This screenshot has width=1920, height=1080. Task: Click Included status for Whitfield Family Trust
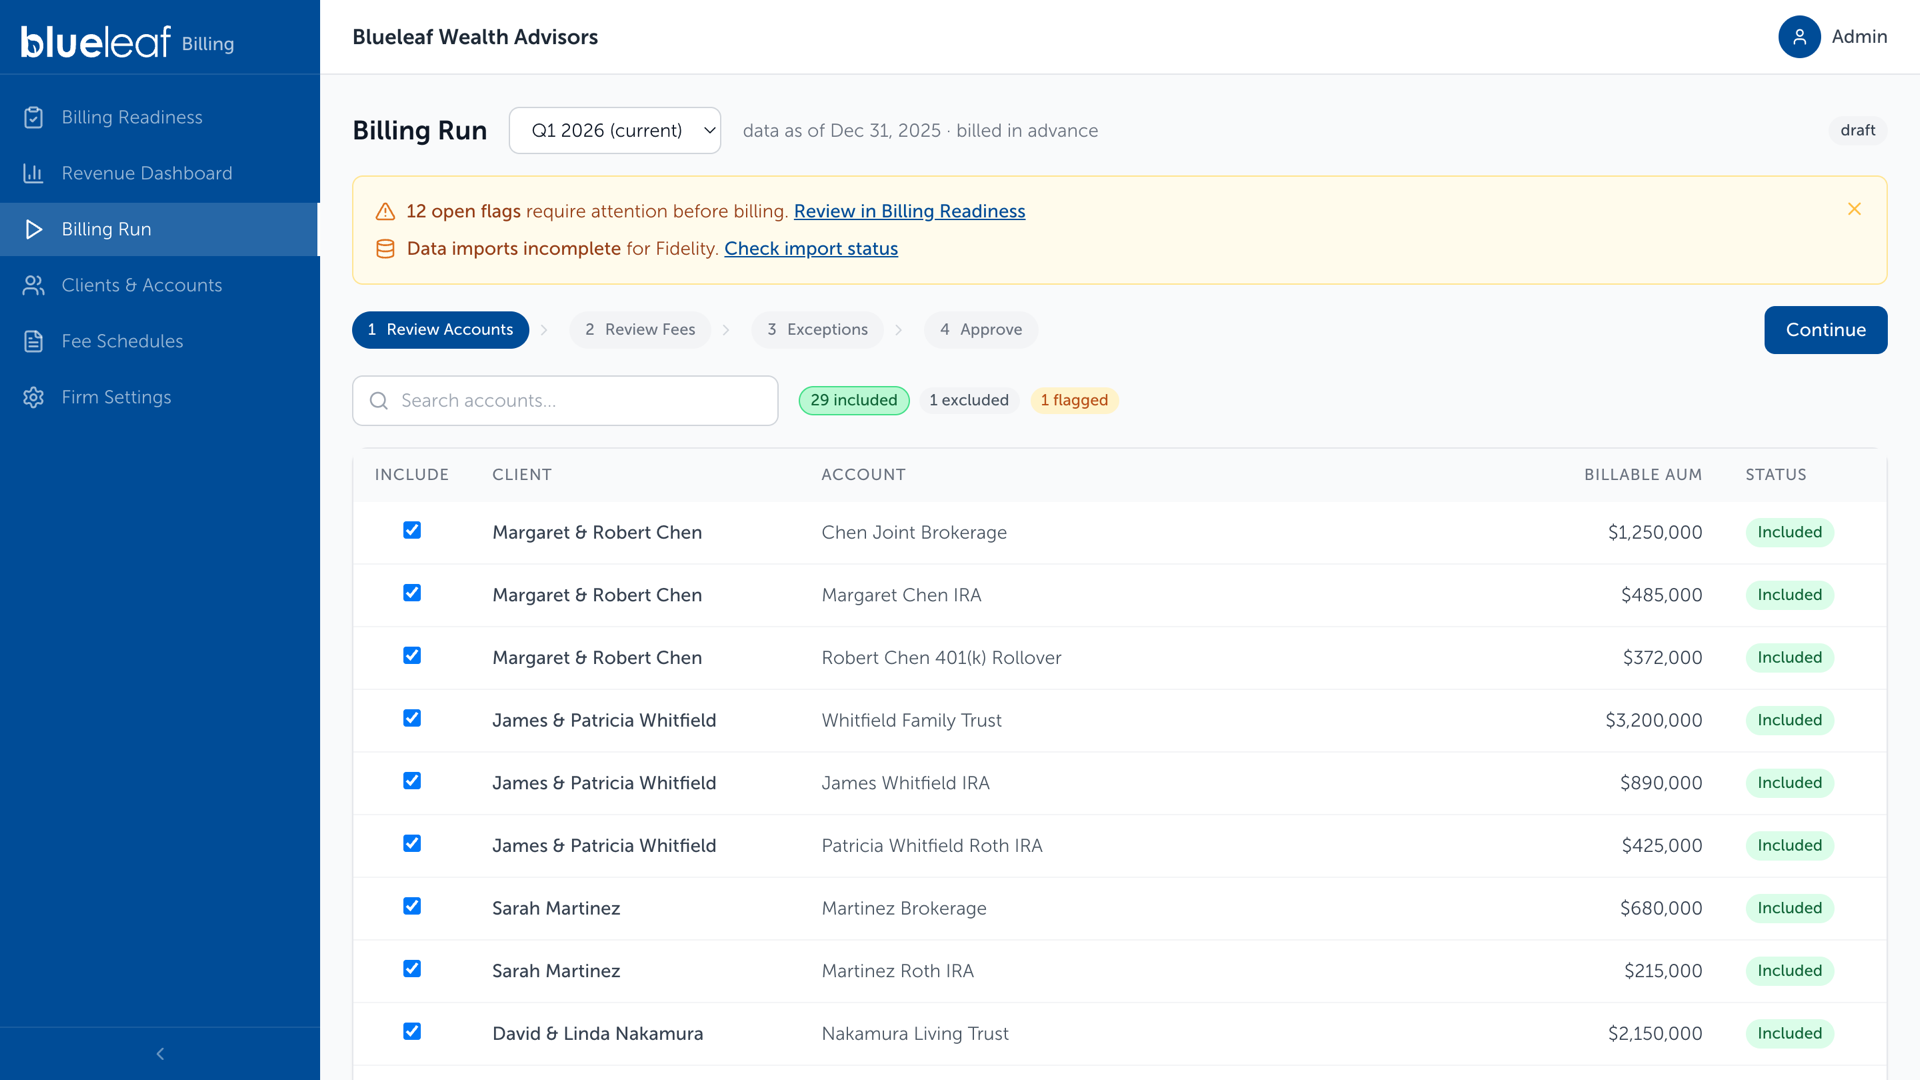coord(1789,720)
